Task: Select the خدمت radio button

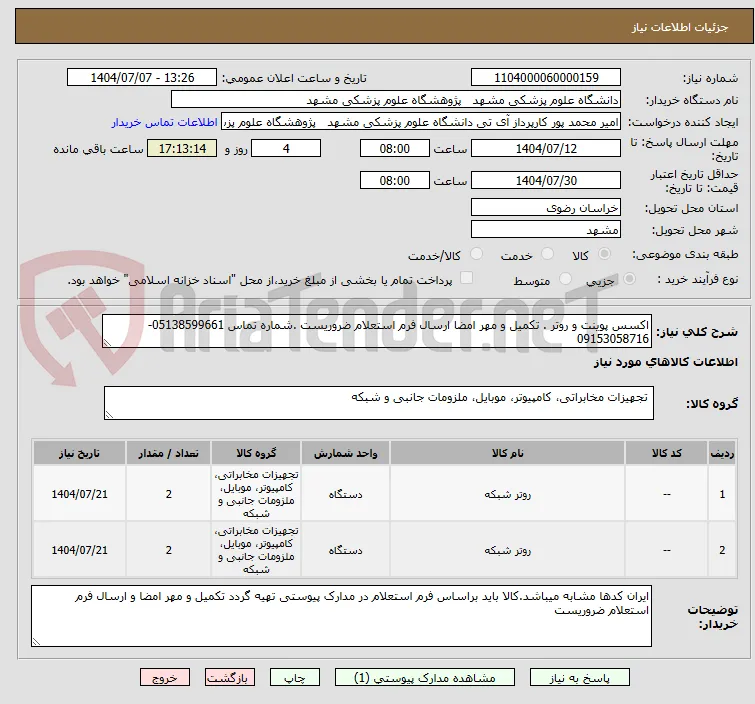Action: (547, 254)
